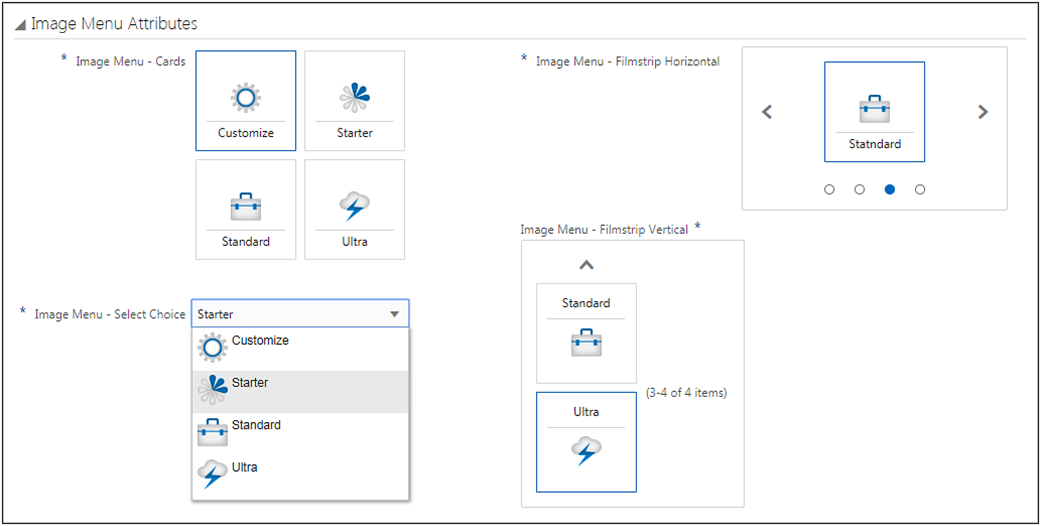The height and width of the screenshot is (526, 1041).
Task: Click the filled third pagination dot
Action: click(889, 189)
